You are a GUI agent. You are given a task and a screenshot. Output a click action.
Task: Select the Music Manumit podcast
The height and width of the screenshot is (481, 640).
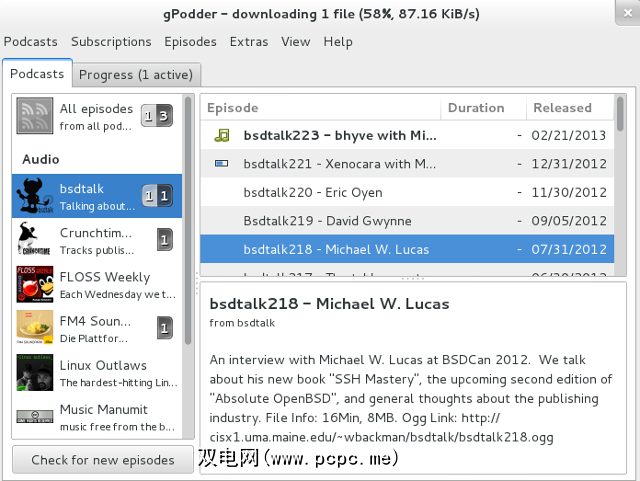point(97,416)
